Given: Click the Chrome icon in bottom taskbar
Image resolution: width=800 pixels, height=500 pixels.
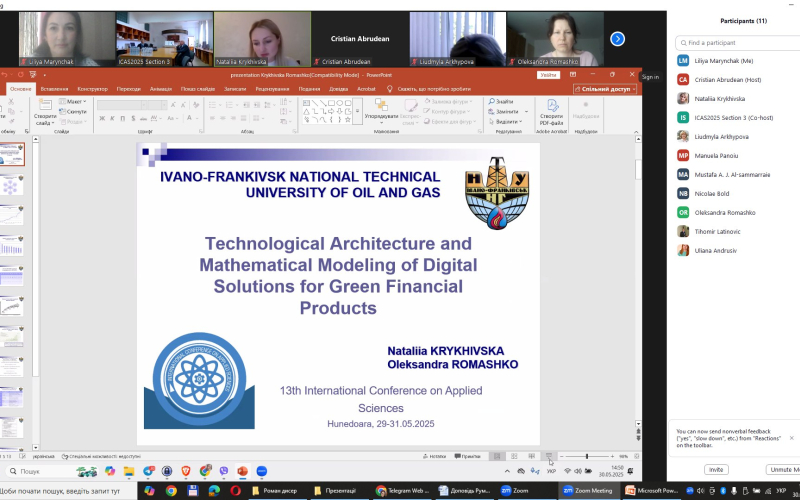Looking at the screenshot, I should (x=171, y=491).
